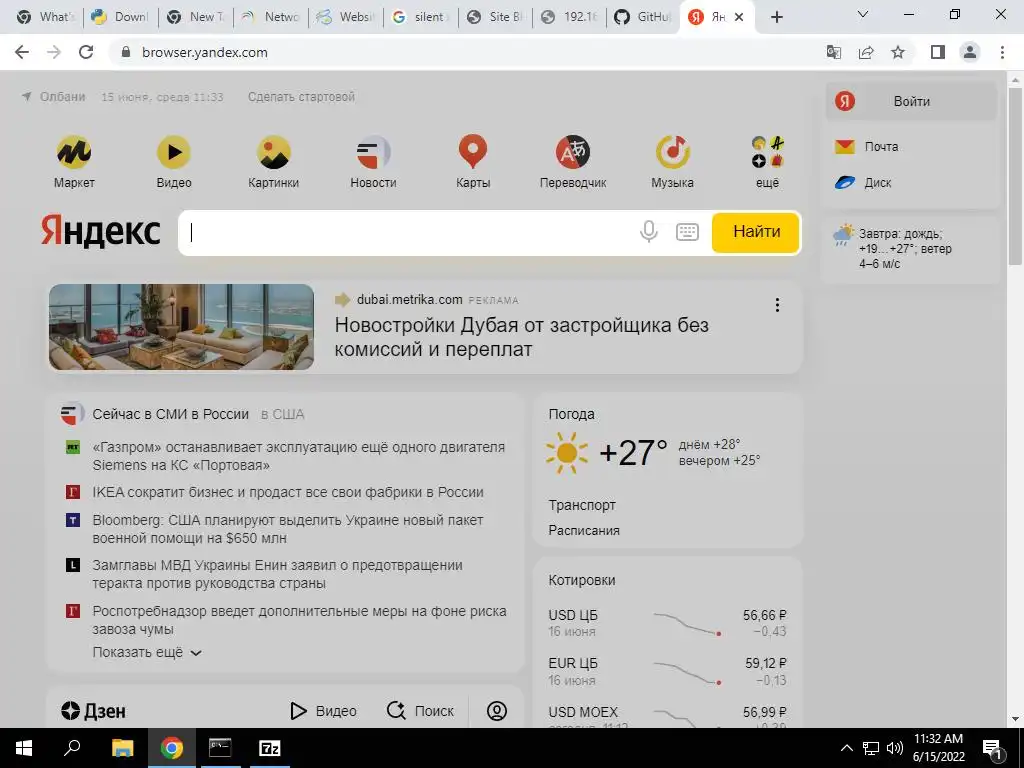The height and width of the screenshot is (768, 1024).
Task: Open tomorrow's weather forecast widget
Action: [909, 248]
